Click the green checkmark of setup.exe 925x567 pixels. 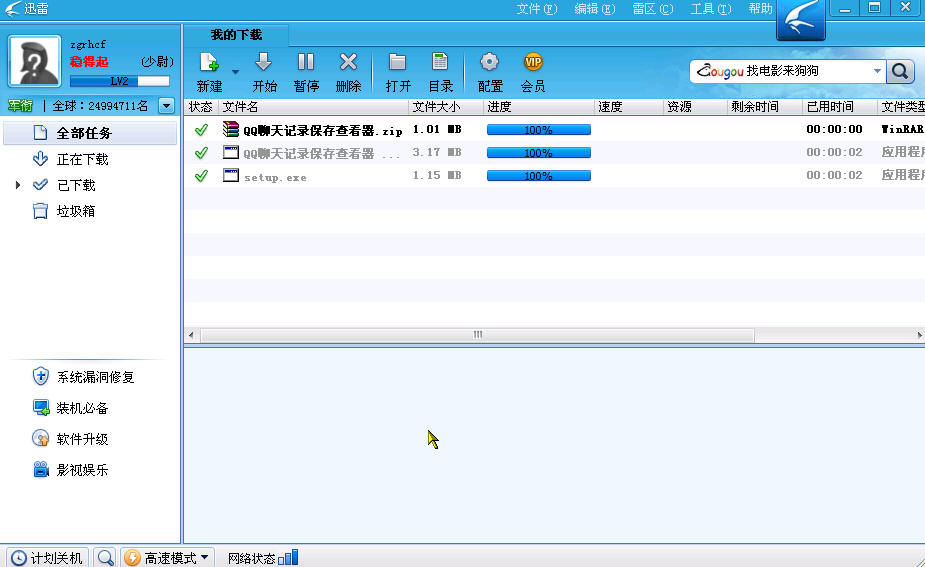click(x=201, y=176)
